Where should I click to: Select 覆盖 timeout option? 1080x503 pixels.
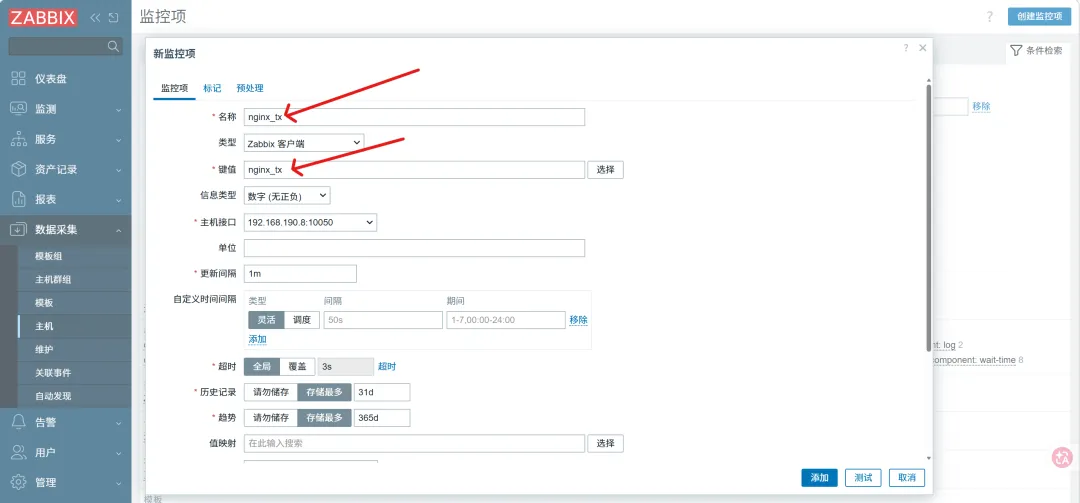pyautogui.click(x=298, y=367)
